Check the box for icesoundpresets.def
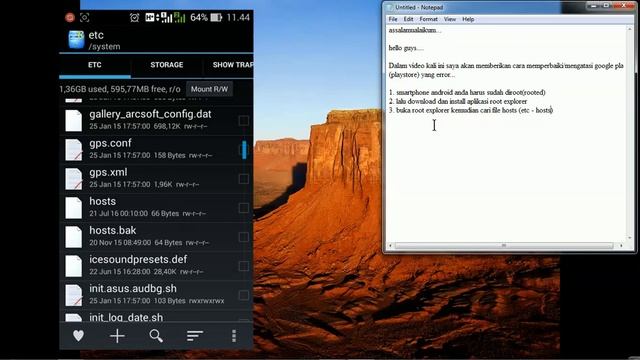The height and width of the screenshot is (360, 640). pyautogui.click(x=244, y=266)
